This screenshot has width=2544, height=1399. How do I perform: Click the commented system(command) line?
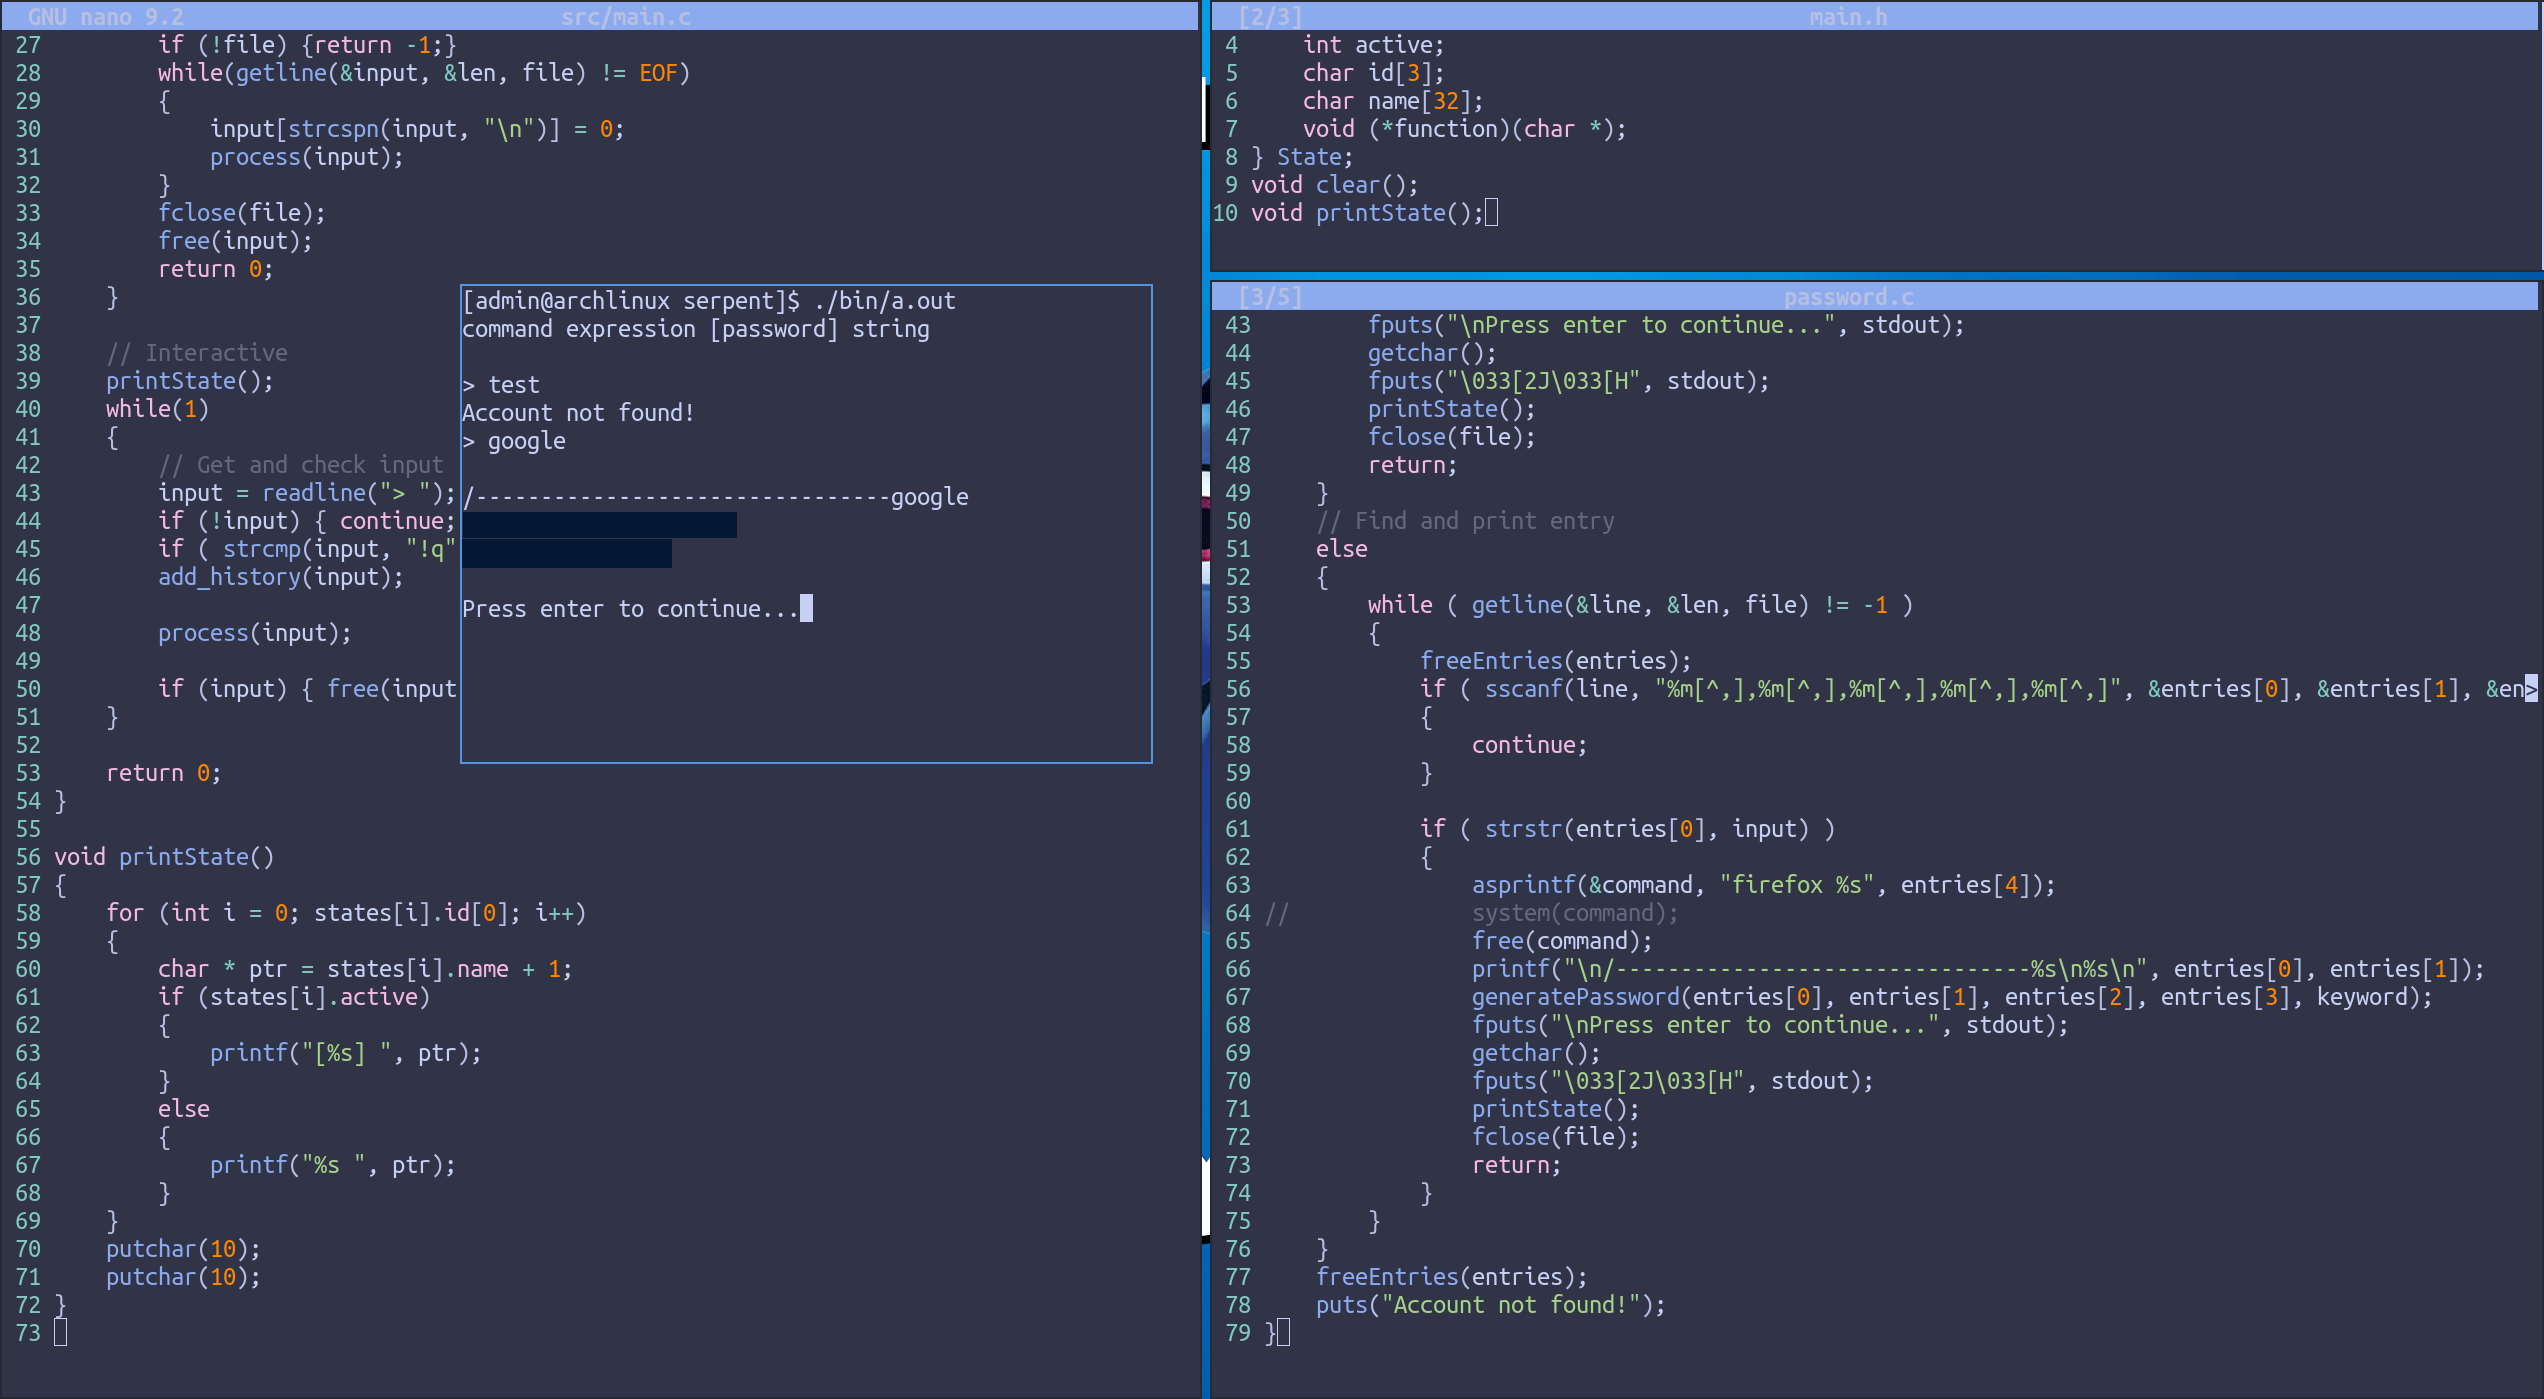coord(1575,913)
